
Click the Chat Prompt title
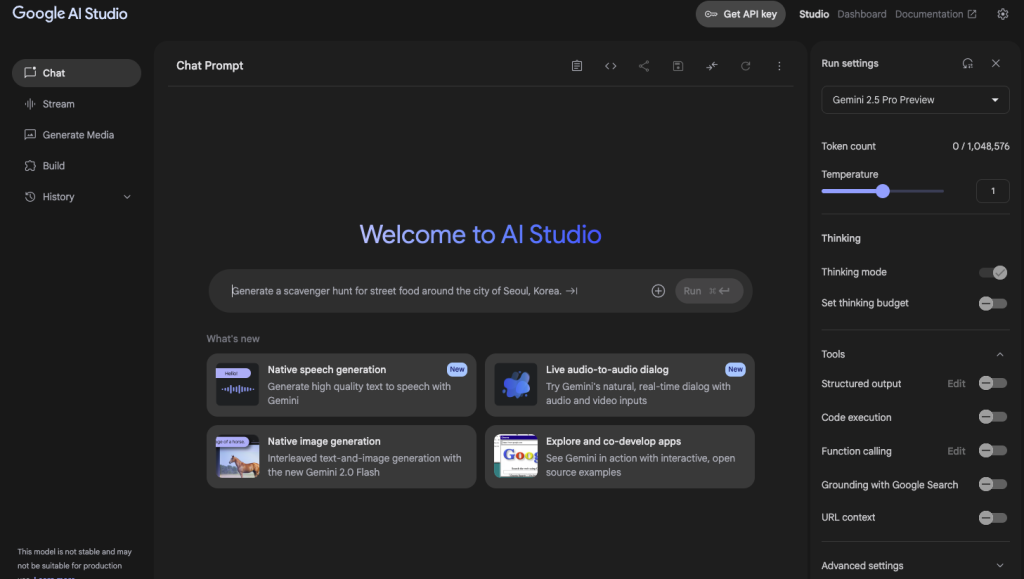pos(210,66)
